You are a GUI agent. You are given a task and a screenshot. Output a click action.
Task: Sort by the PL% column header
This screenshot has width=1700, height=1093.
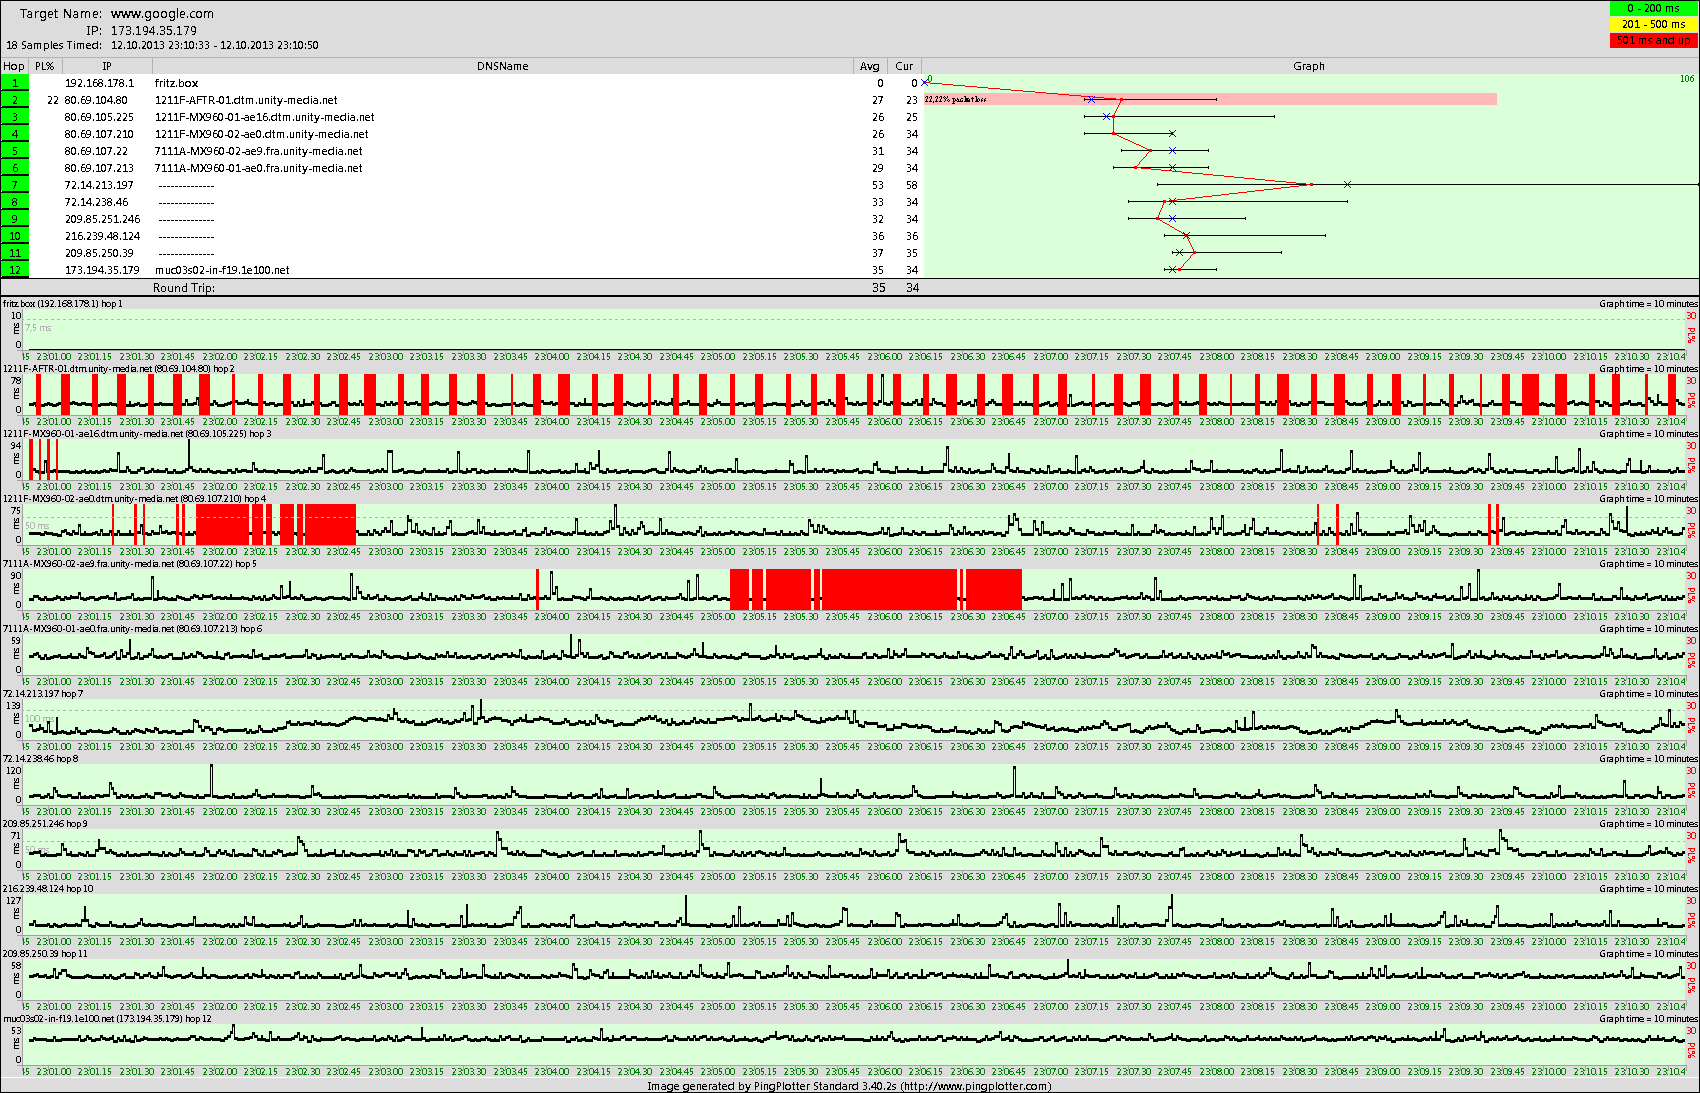click(x=44, y=66)
